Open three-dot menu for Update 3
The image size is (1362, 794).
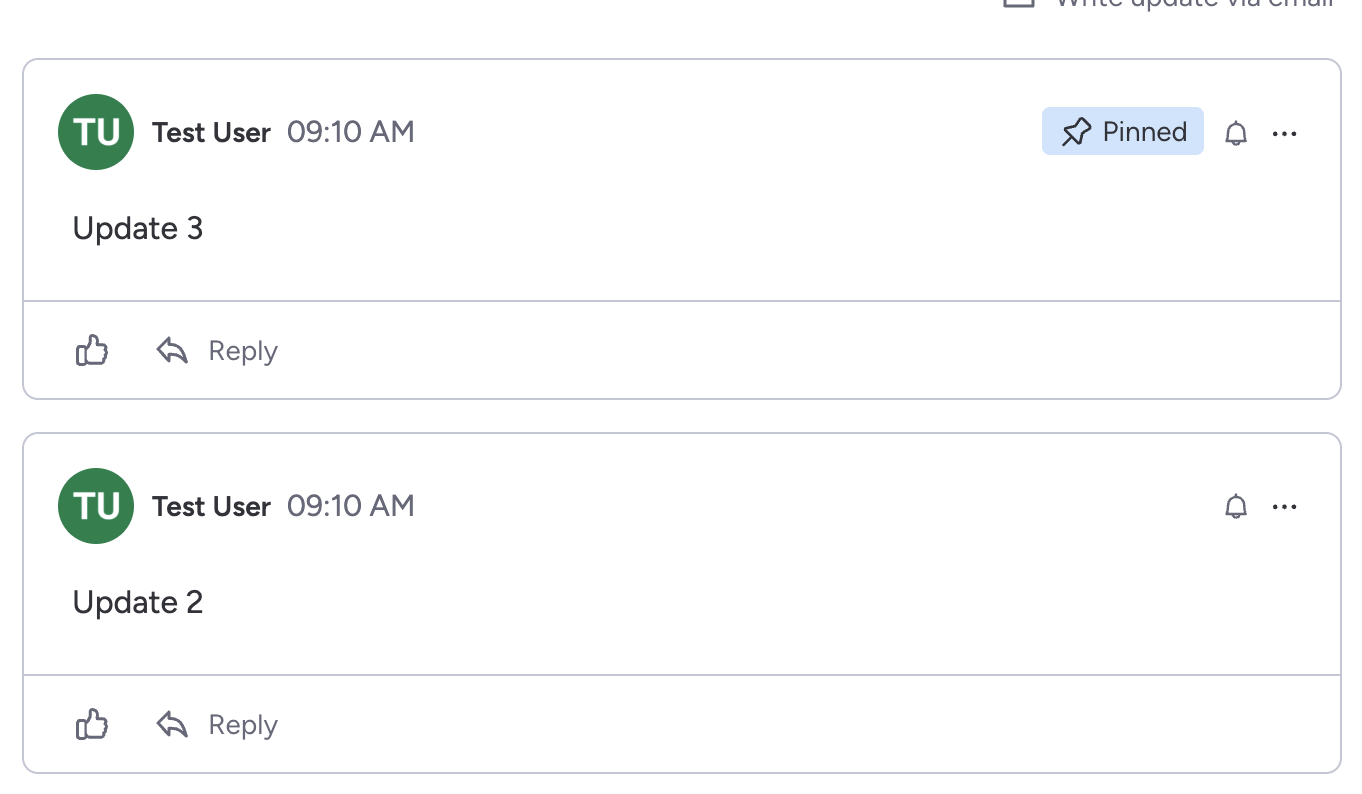(1285, 133)
